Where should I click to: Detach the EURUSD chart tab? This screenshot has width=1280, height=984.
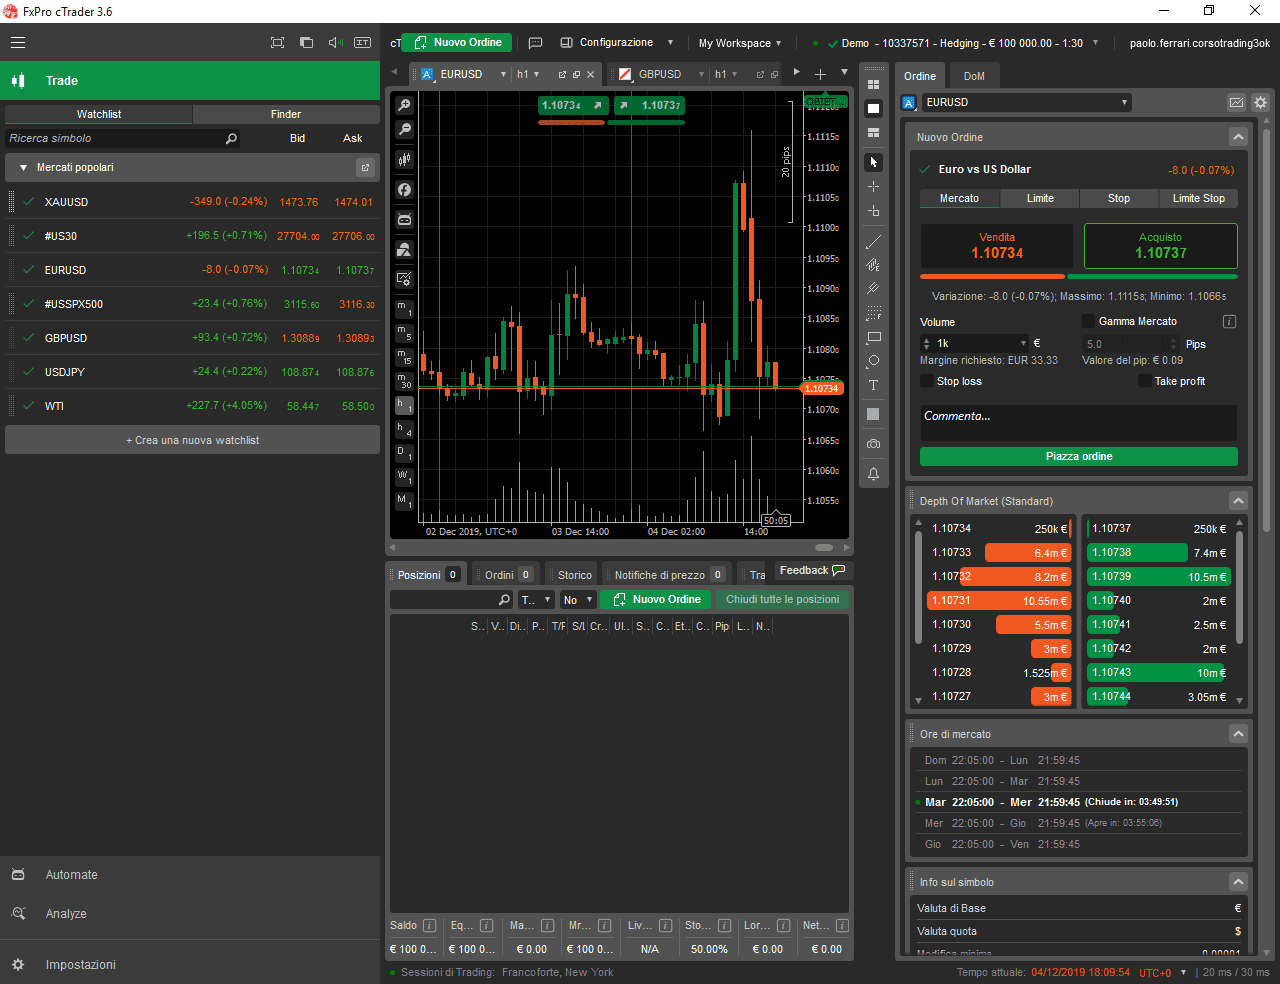pyautogui.click(x=562, y=75)
